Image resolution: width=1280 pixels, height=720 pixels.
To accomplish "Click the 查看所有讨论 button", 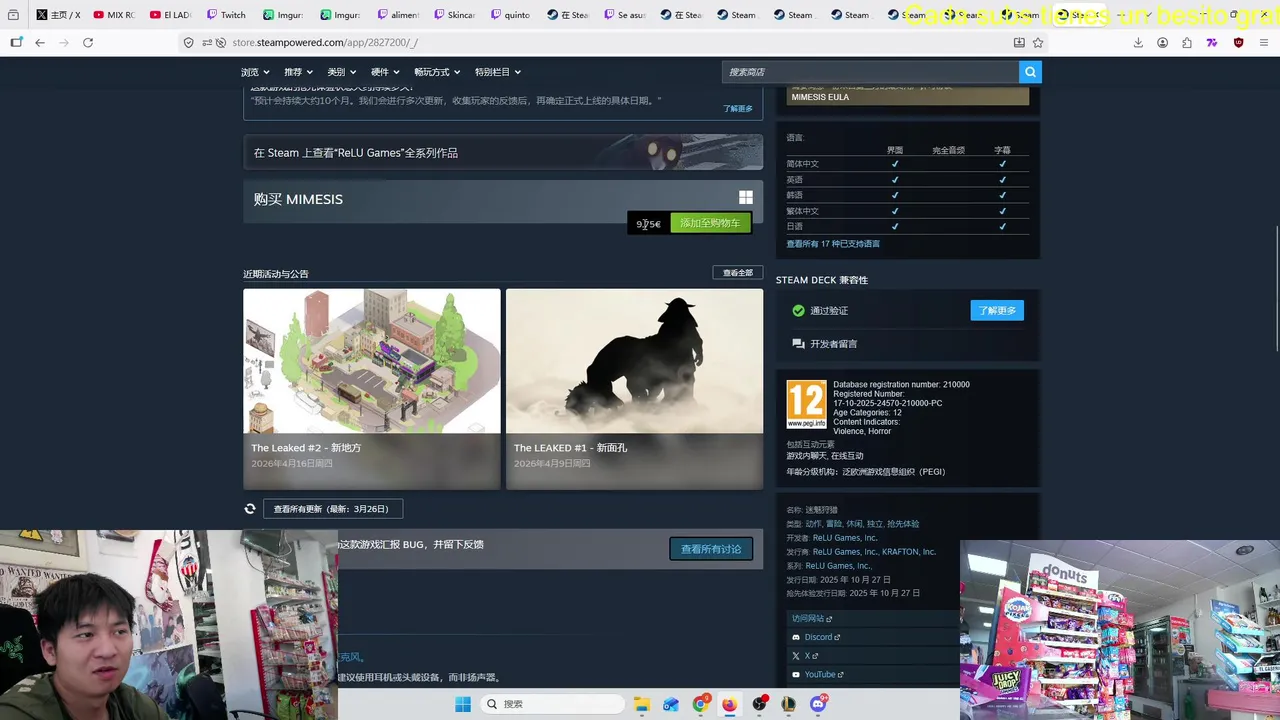I will click(x=711, y=549).
